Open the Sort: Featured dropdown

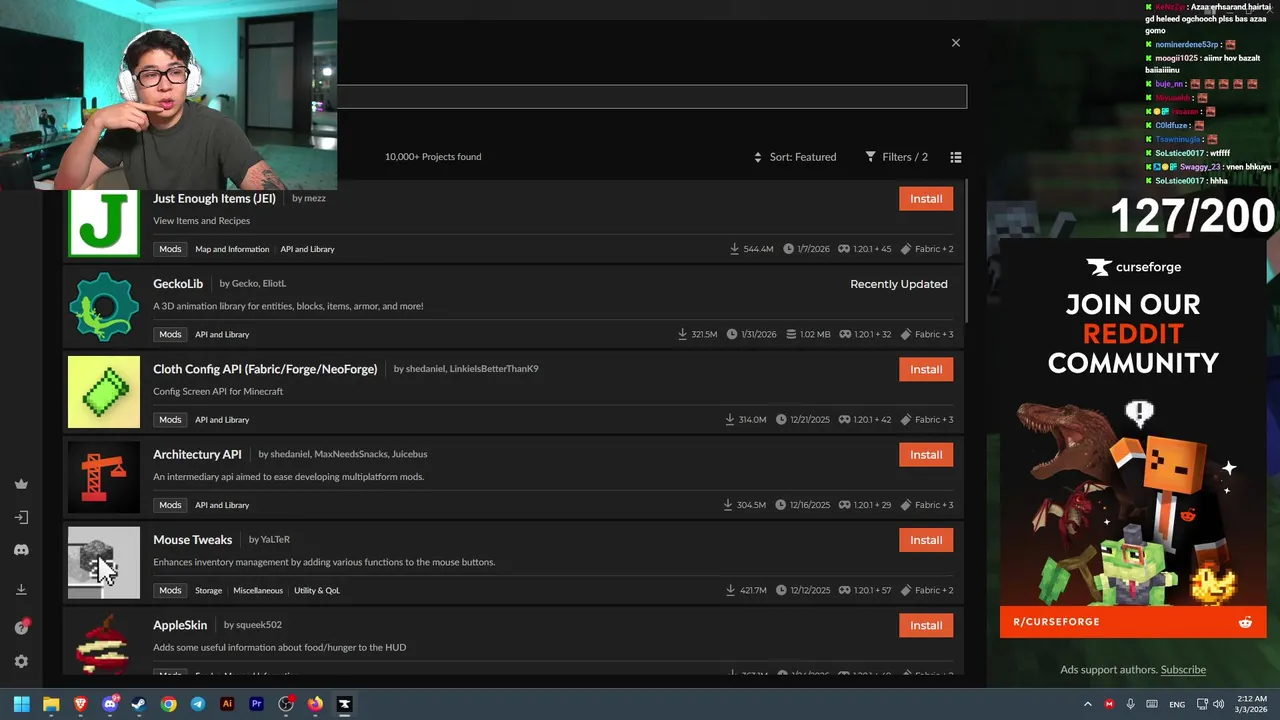click(x=795, y=157)
